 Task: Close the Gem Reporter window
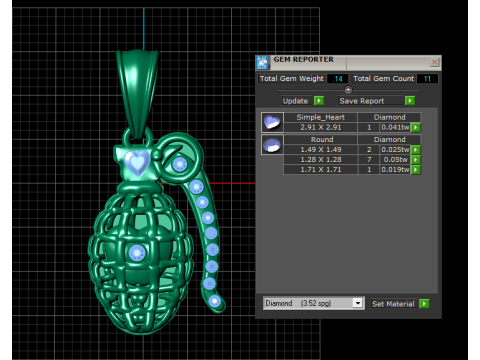(434, 62)
